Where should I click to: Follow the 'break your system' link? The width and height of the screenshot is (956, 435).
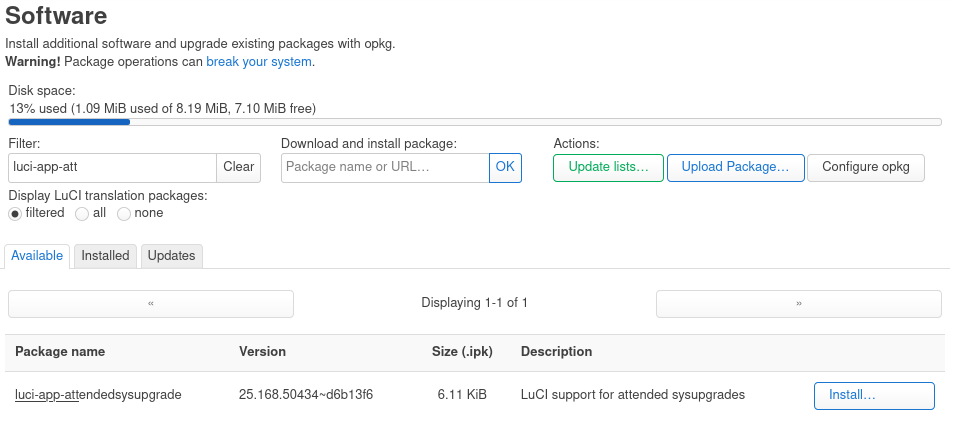[260, 62]
